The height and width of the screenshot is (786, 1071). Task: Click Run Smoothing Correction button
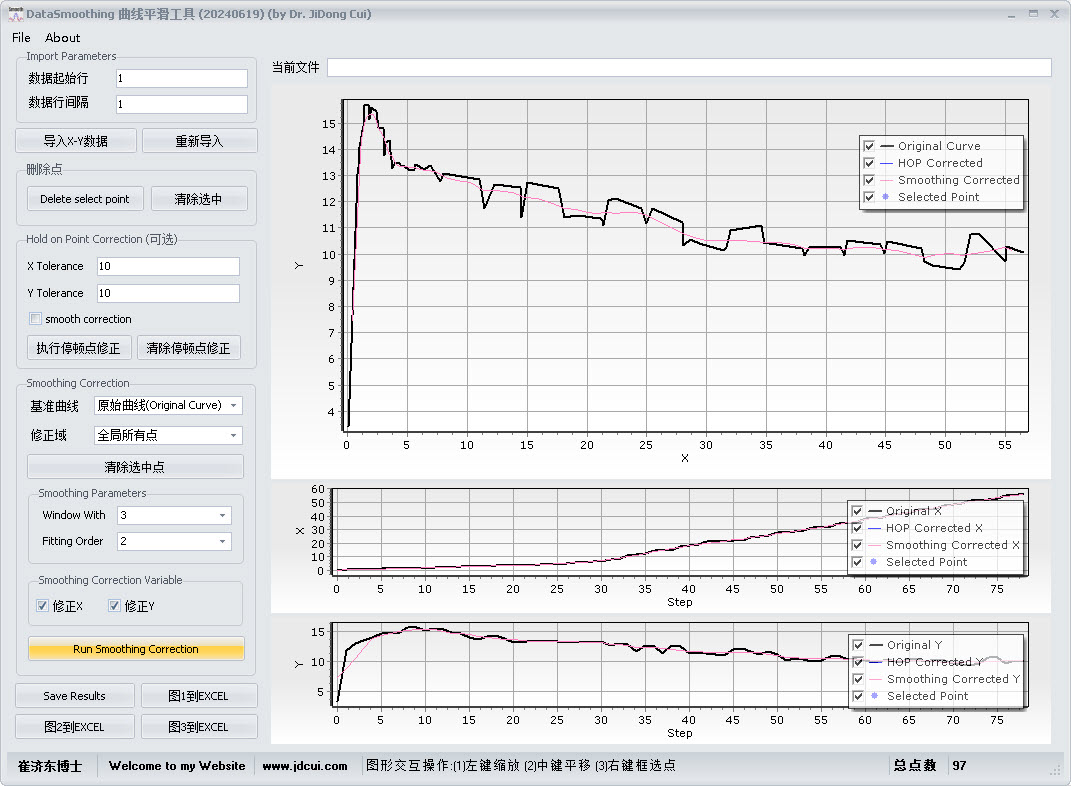[x=136, y=649]
